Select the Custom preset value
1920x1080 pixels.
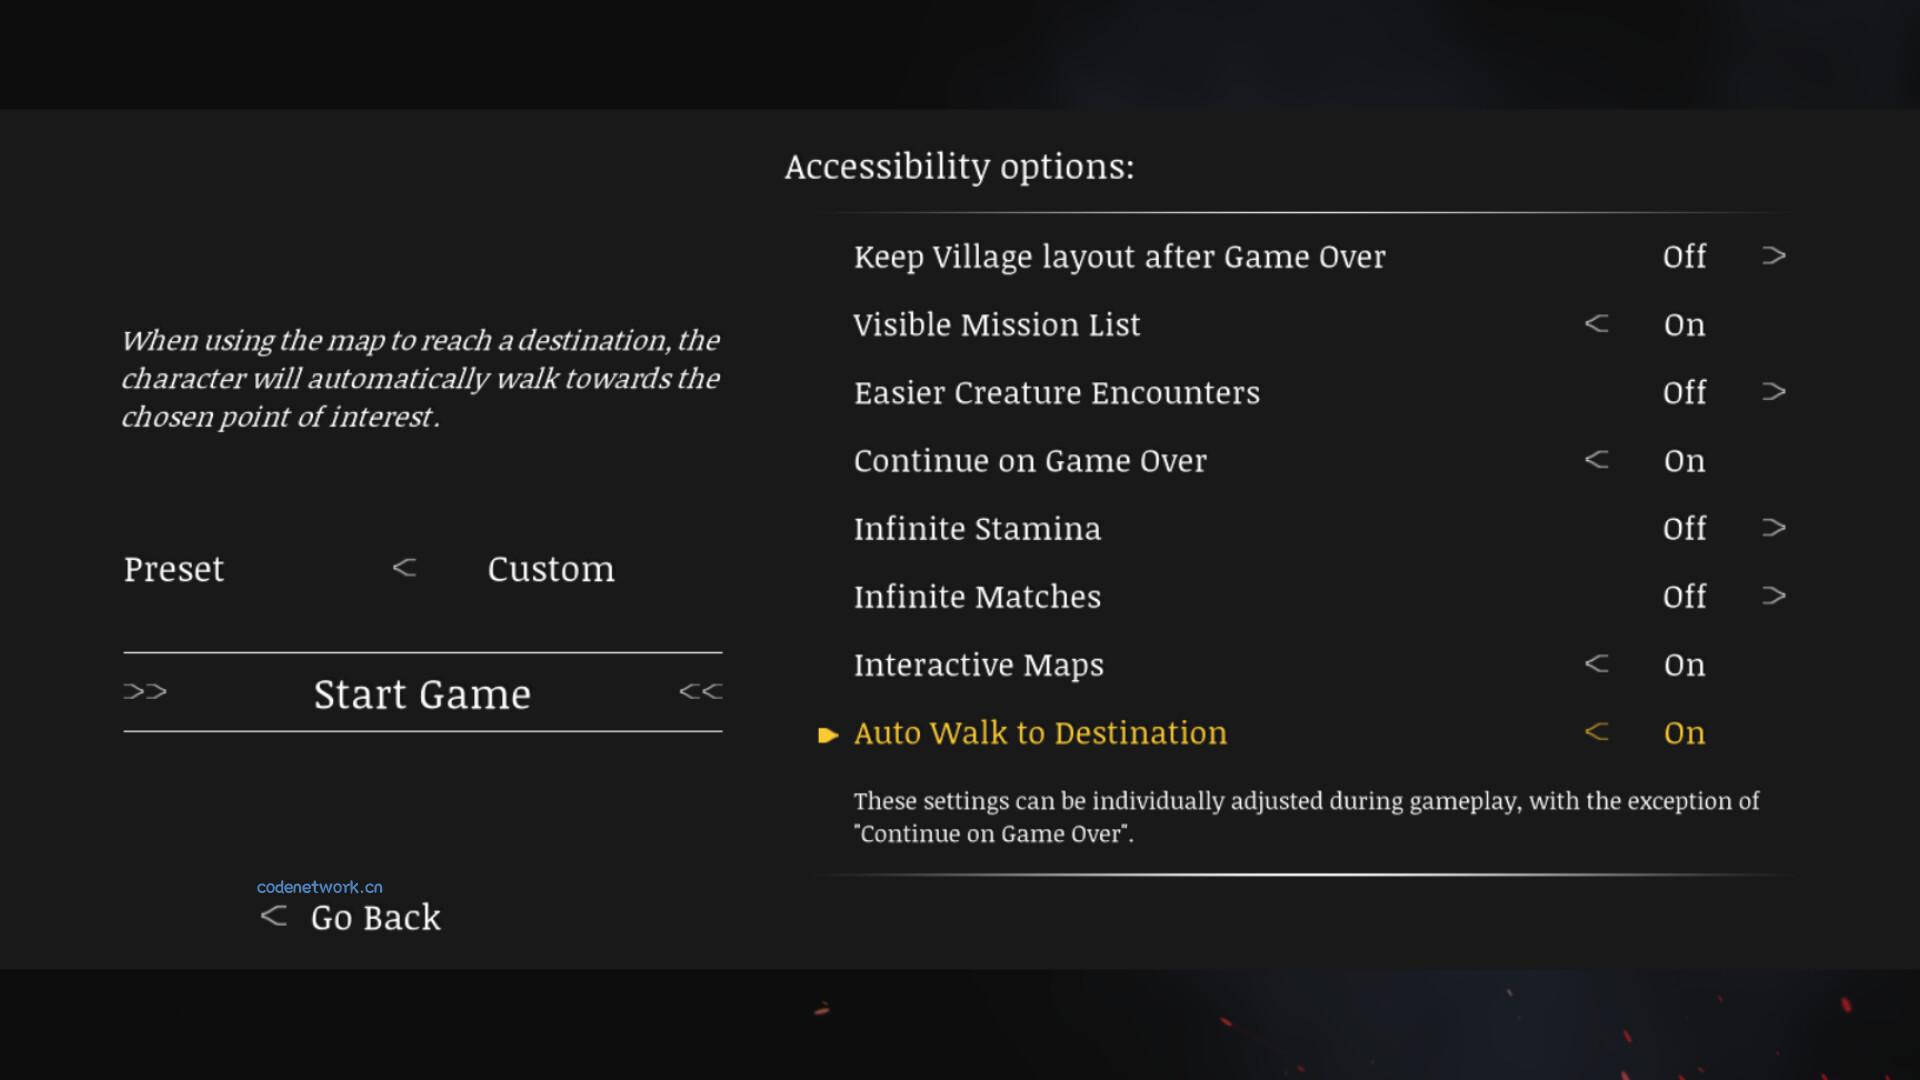(551, 569)
